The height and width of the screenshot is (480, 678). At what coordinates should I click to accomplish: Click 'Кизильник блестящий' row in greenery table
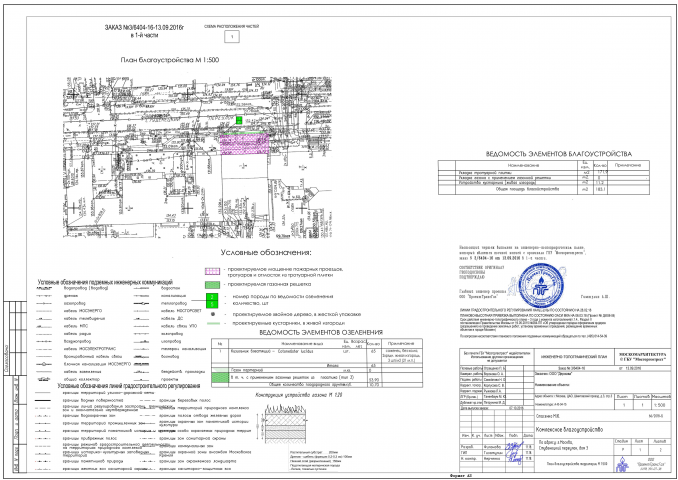(317, 355)
